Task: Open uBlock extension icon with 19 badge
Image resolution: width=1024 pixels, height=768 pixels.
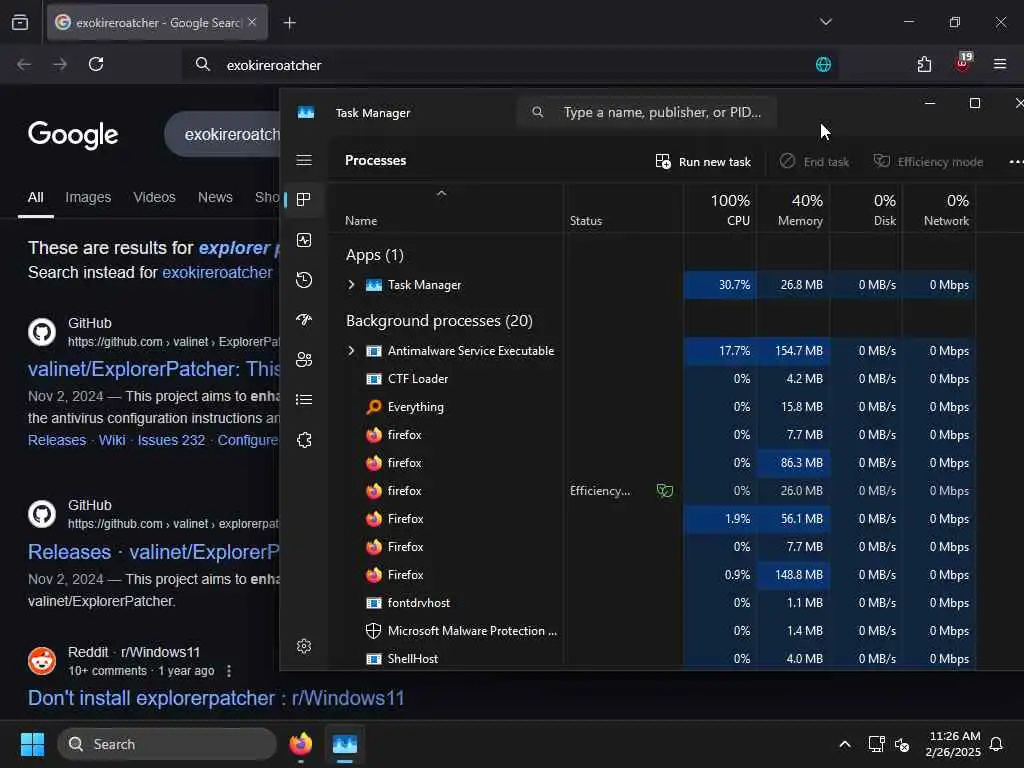Action: point(963,63)
